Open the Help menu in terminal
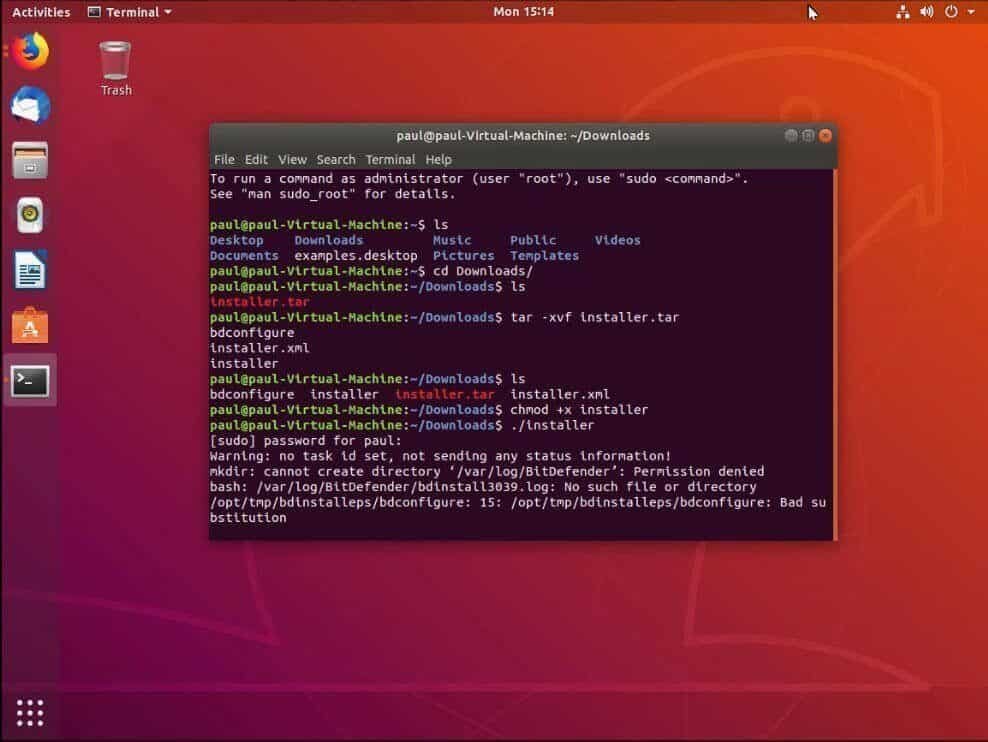This screenshot has width=988, height=742. click(x=438, y=159)
